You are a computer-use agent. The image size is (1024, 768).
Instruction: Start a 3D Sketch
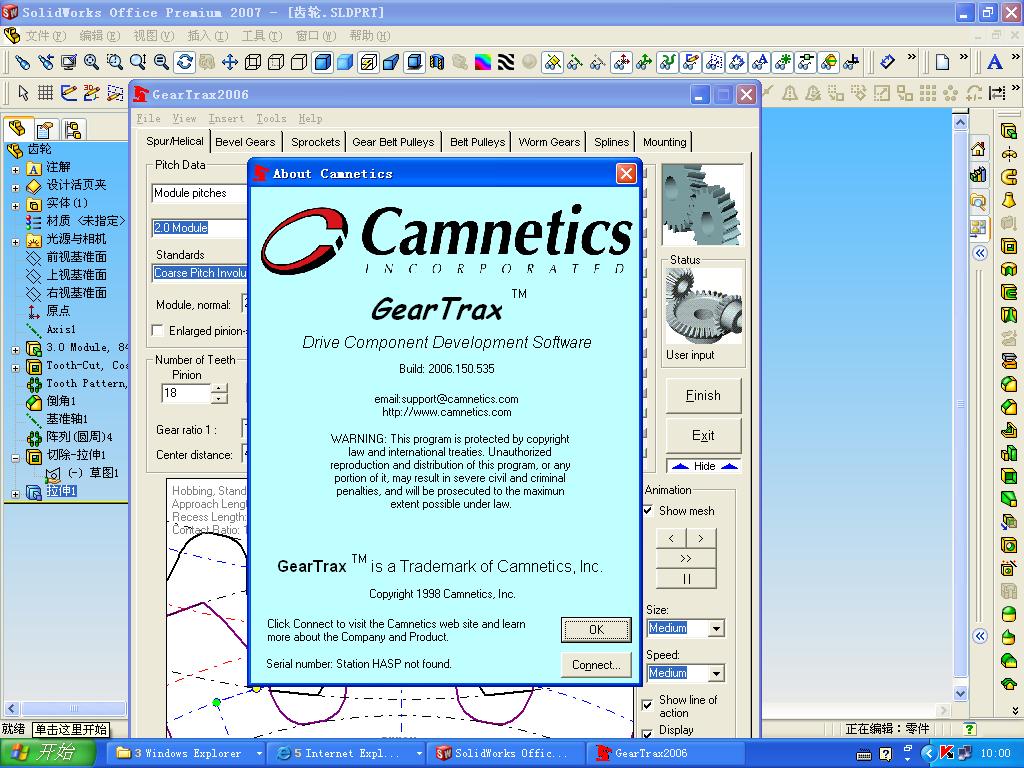point(91,93)
